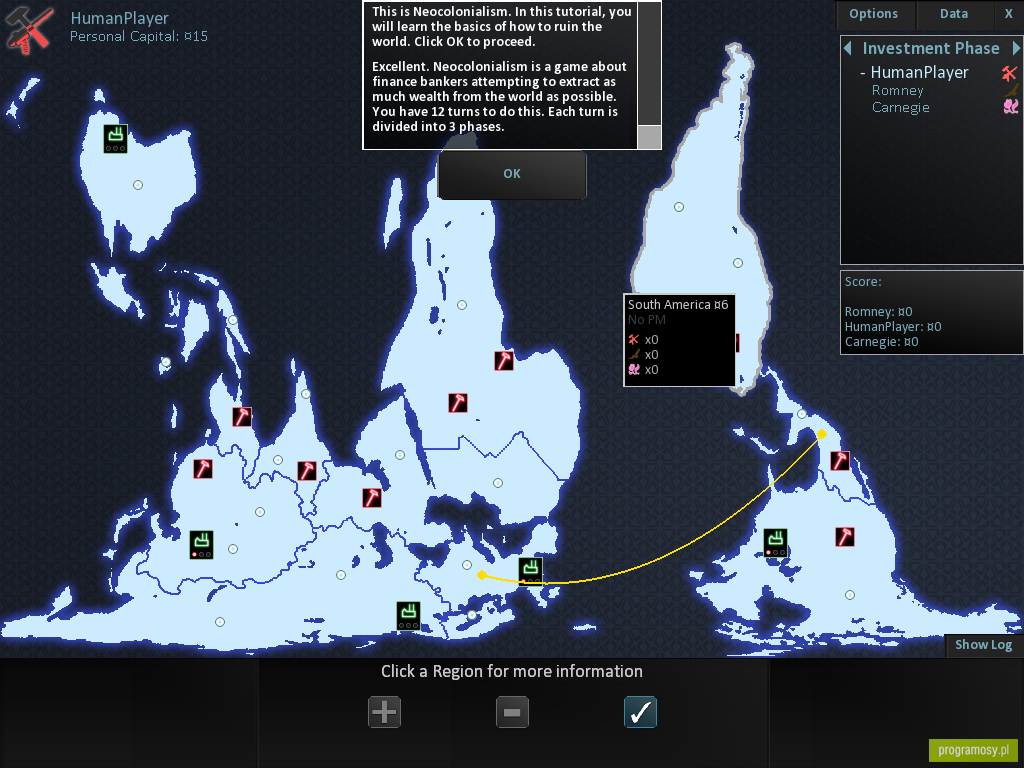Click the pink icon next to Carnegie
The height and width of the screenshot is (768, 1024).
[1011, 106]
